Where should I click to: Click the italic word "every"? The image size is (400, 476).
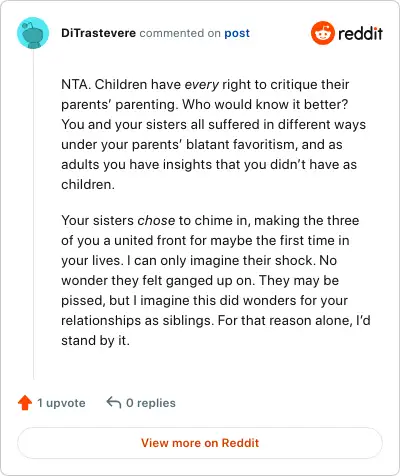pos(202,85)
